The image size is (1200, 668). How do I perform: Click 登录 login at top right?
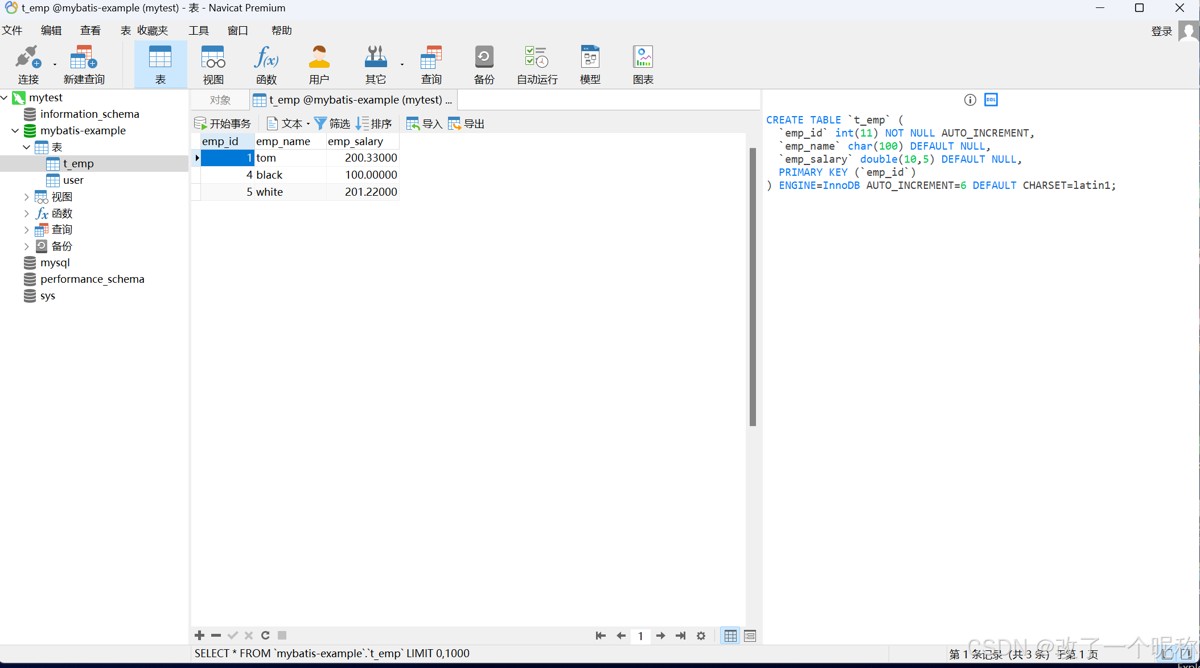point(1161,32)
